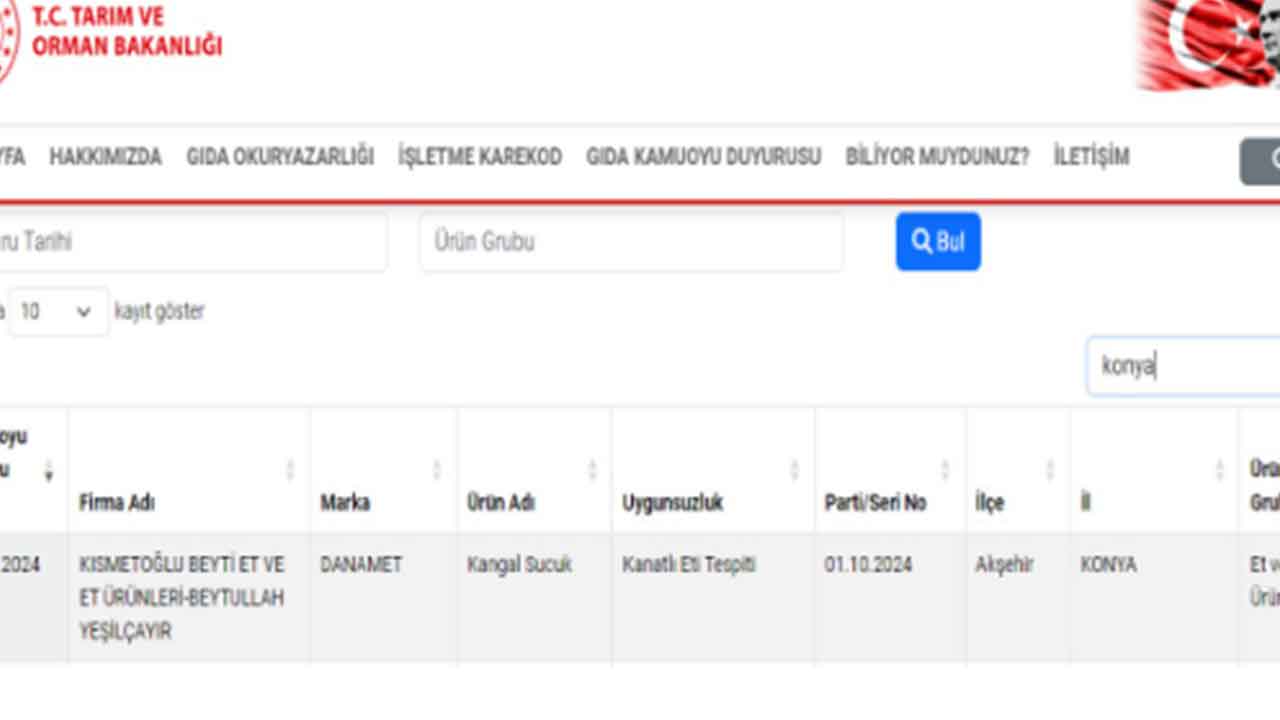This screenshot has height=720, width=1280.
Task: Click the table search box containing konya
Action: click(1180, 366)
